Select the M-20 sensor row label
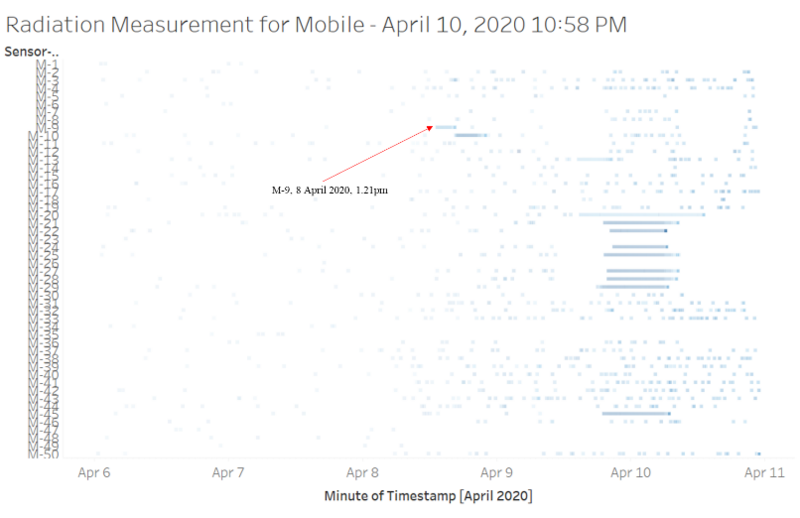 click(x=43, y=215)
